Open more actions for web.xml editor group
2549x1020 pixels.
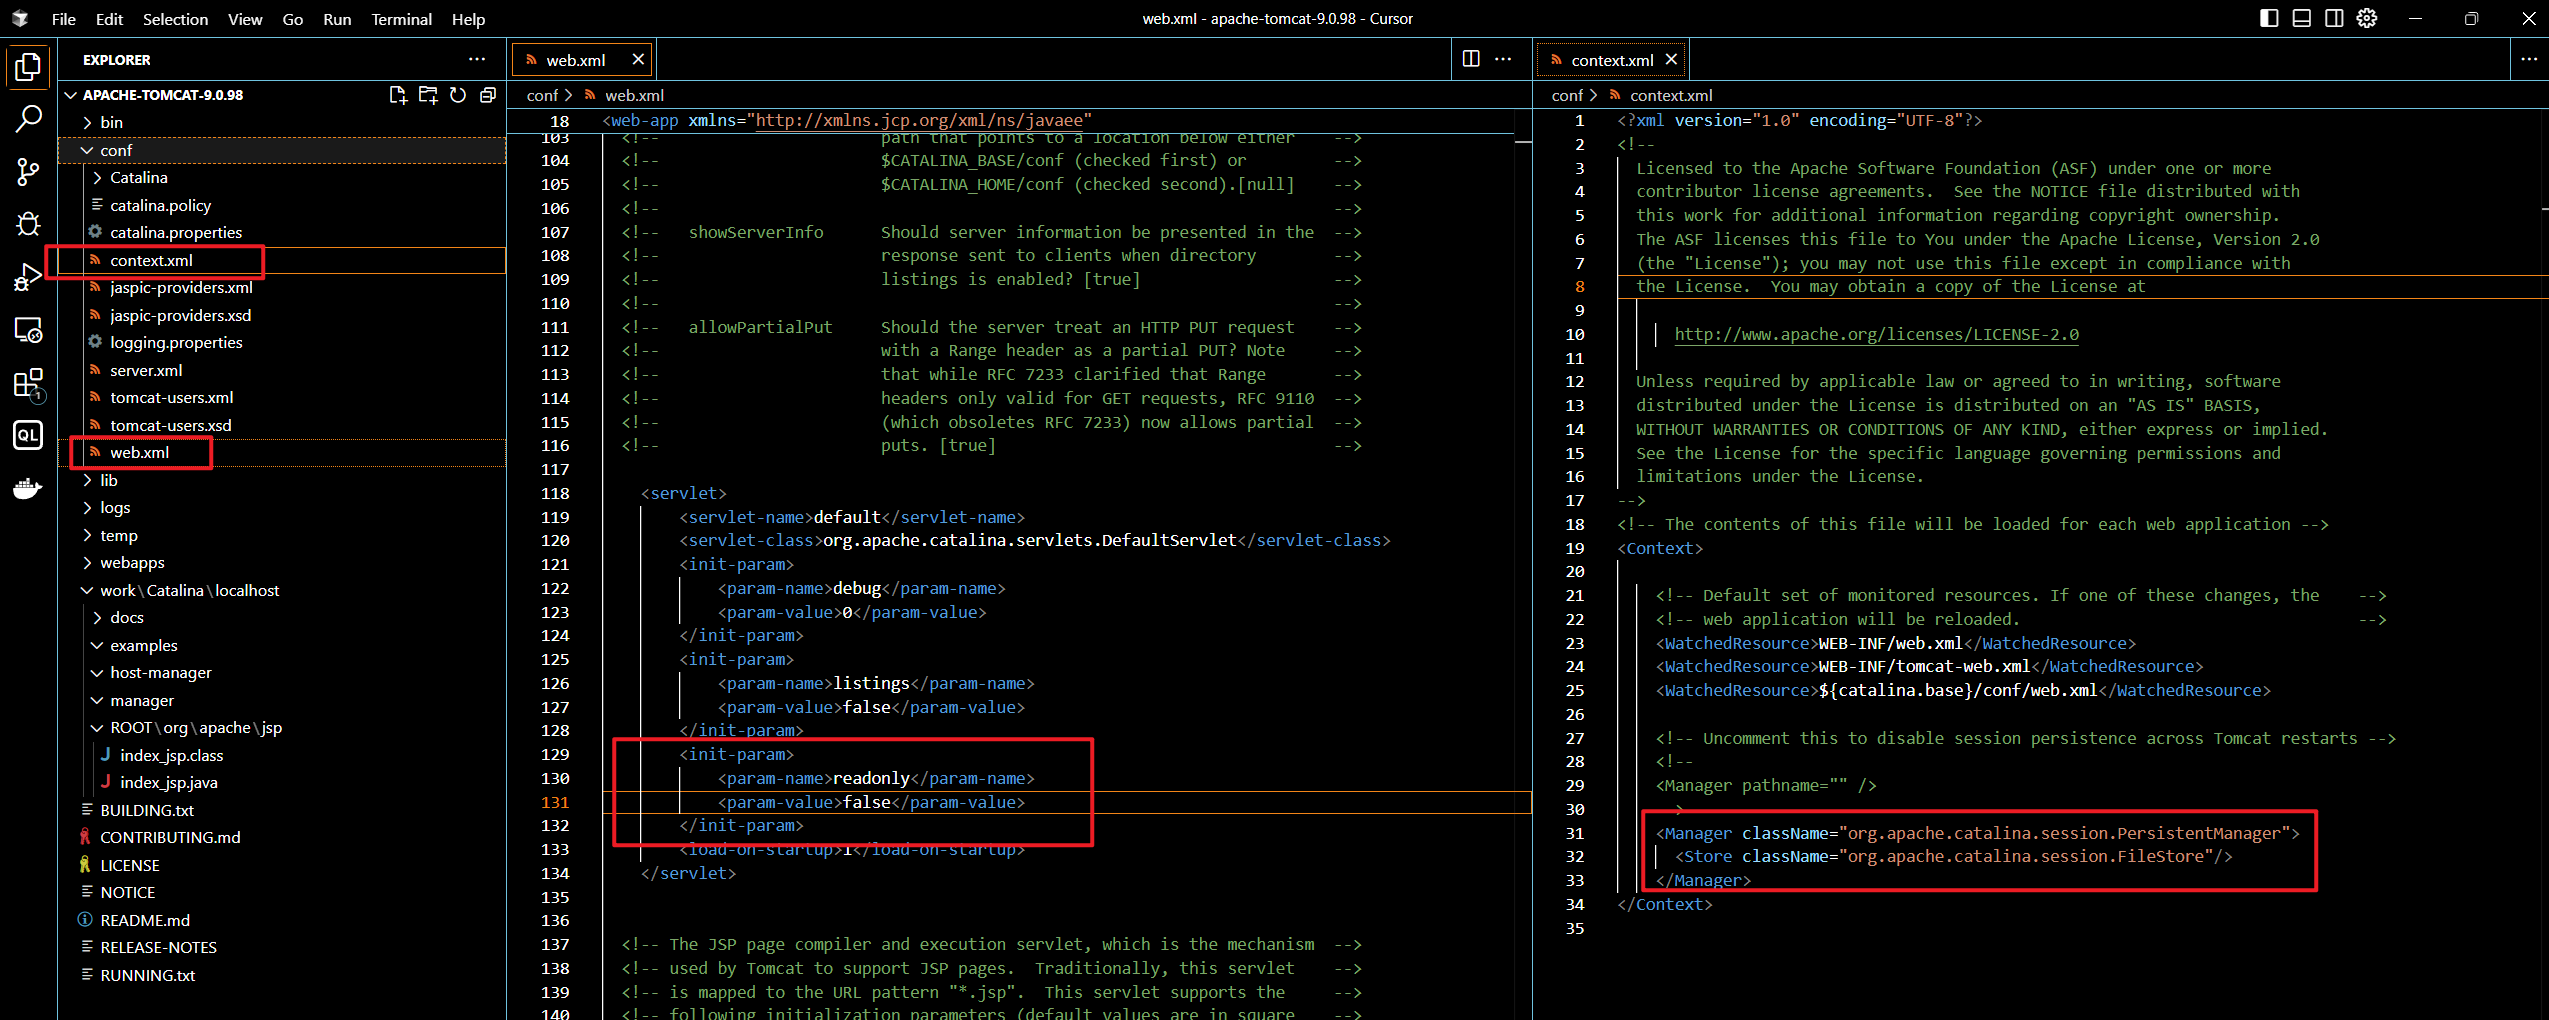[x=1503, y=59]
